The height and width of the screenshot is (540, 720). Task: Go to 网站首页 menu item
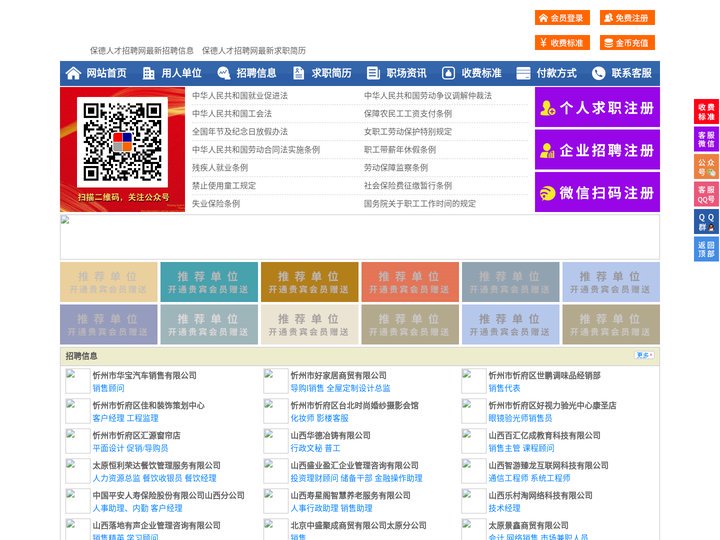point(106,73)
